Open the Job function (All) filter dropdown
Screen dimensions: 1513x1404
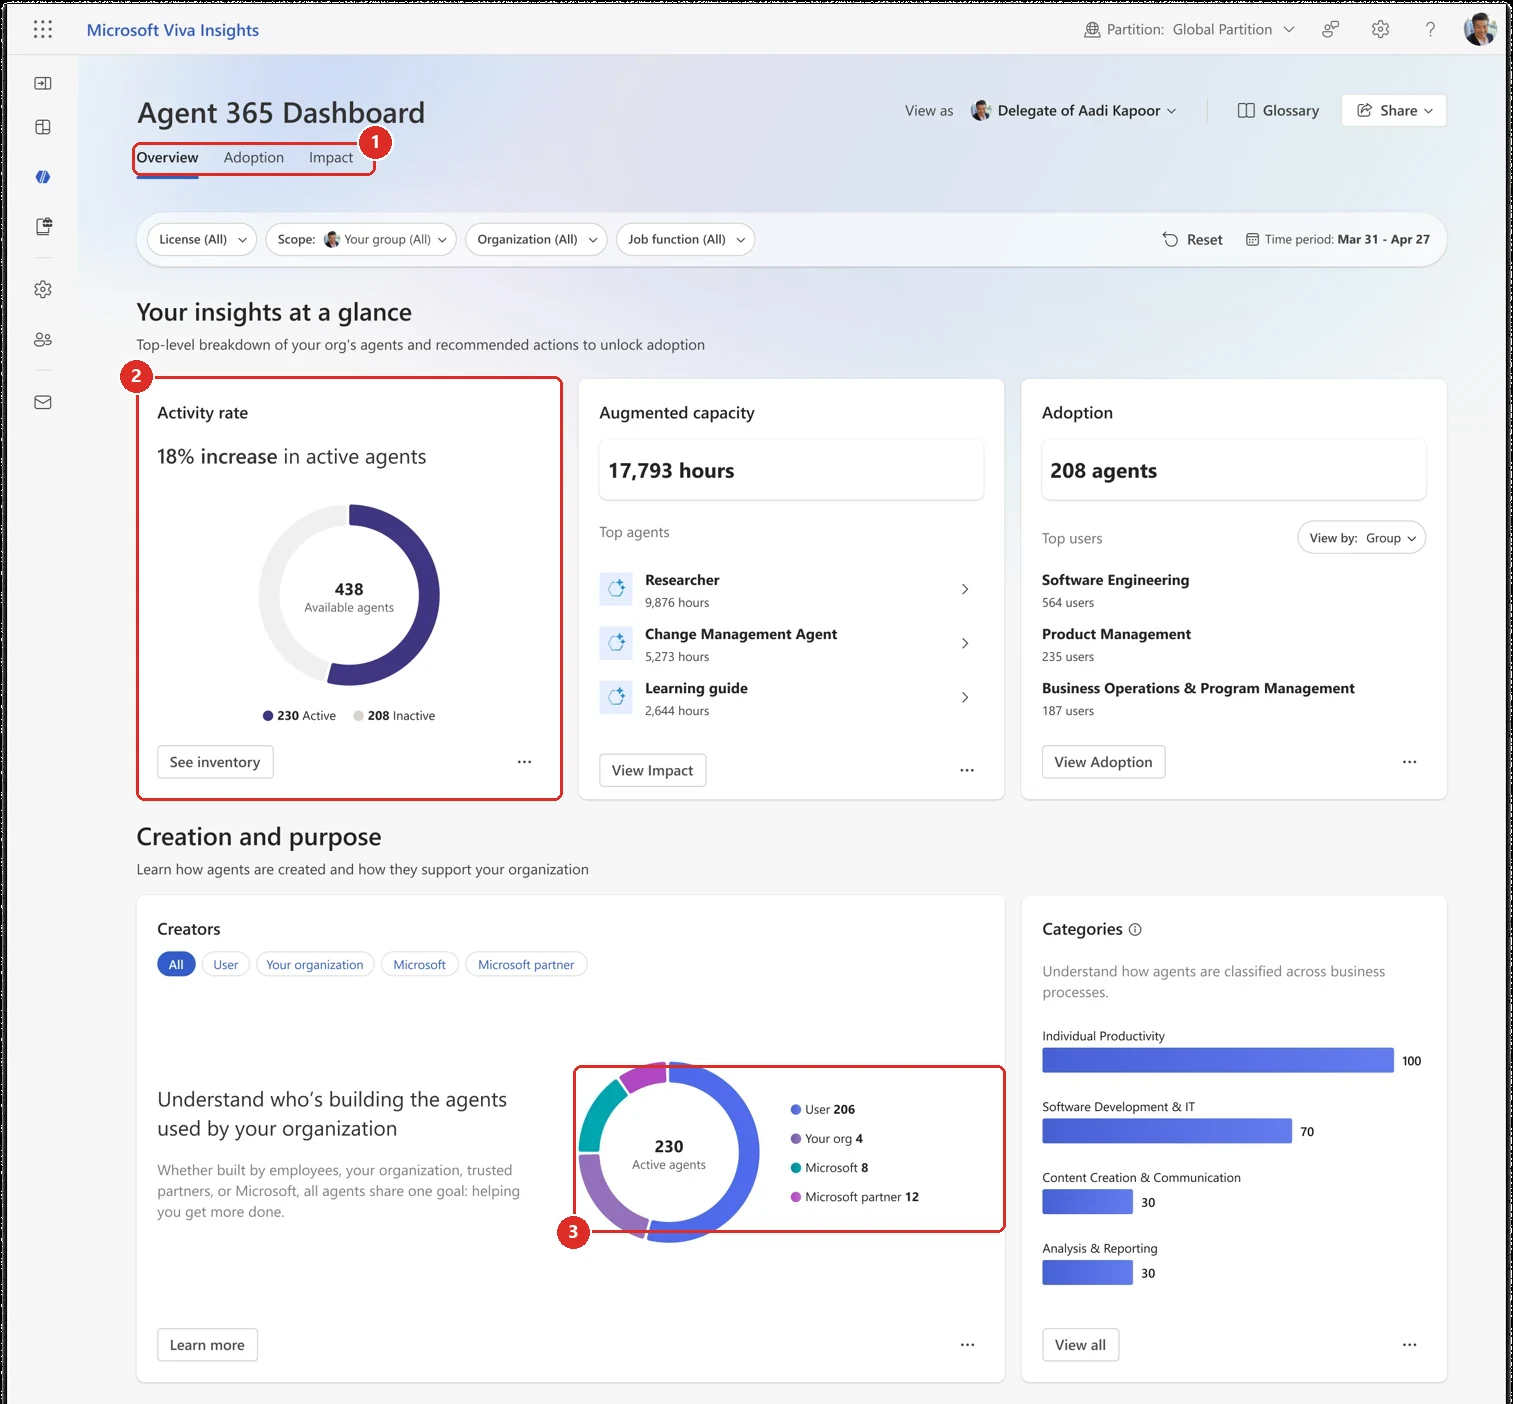pos(685,240)
